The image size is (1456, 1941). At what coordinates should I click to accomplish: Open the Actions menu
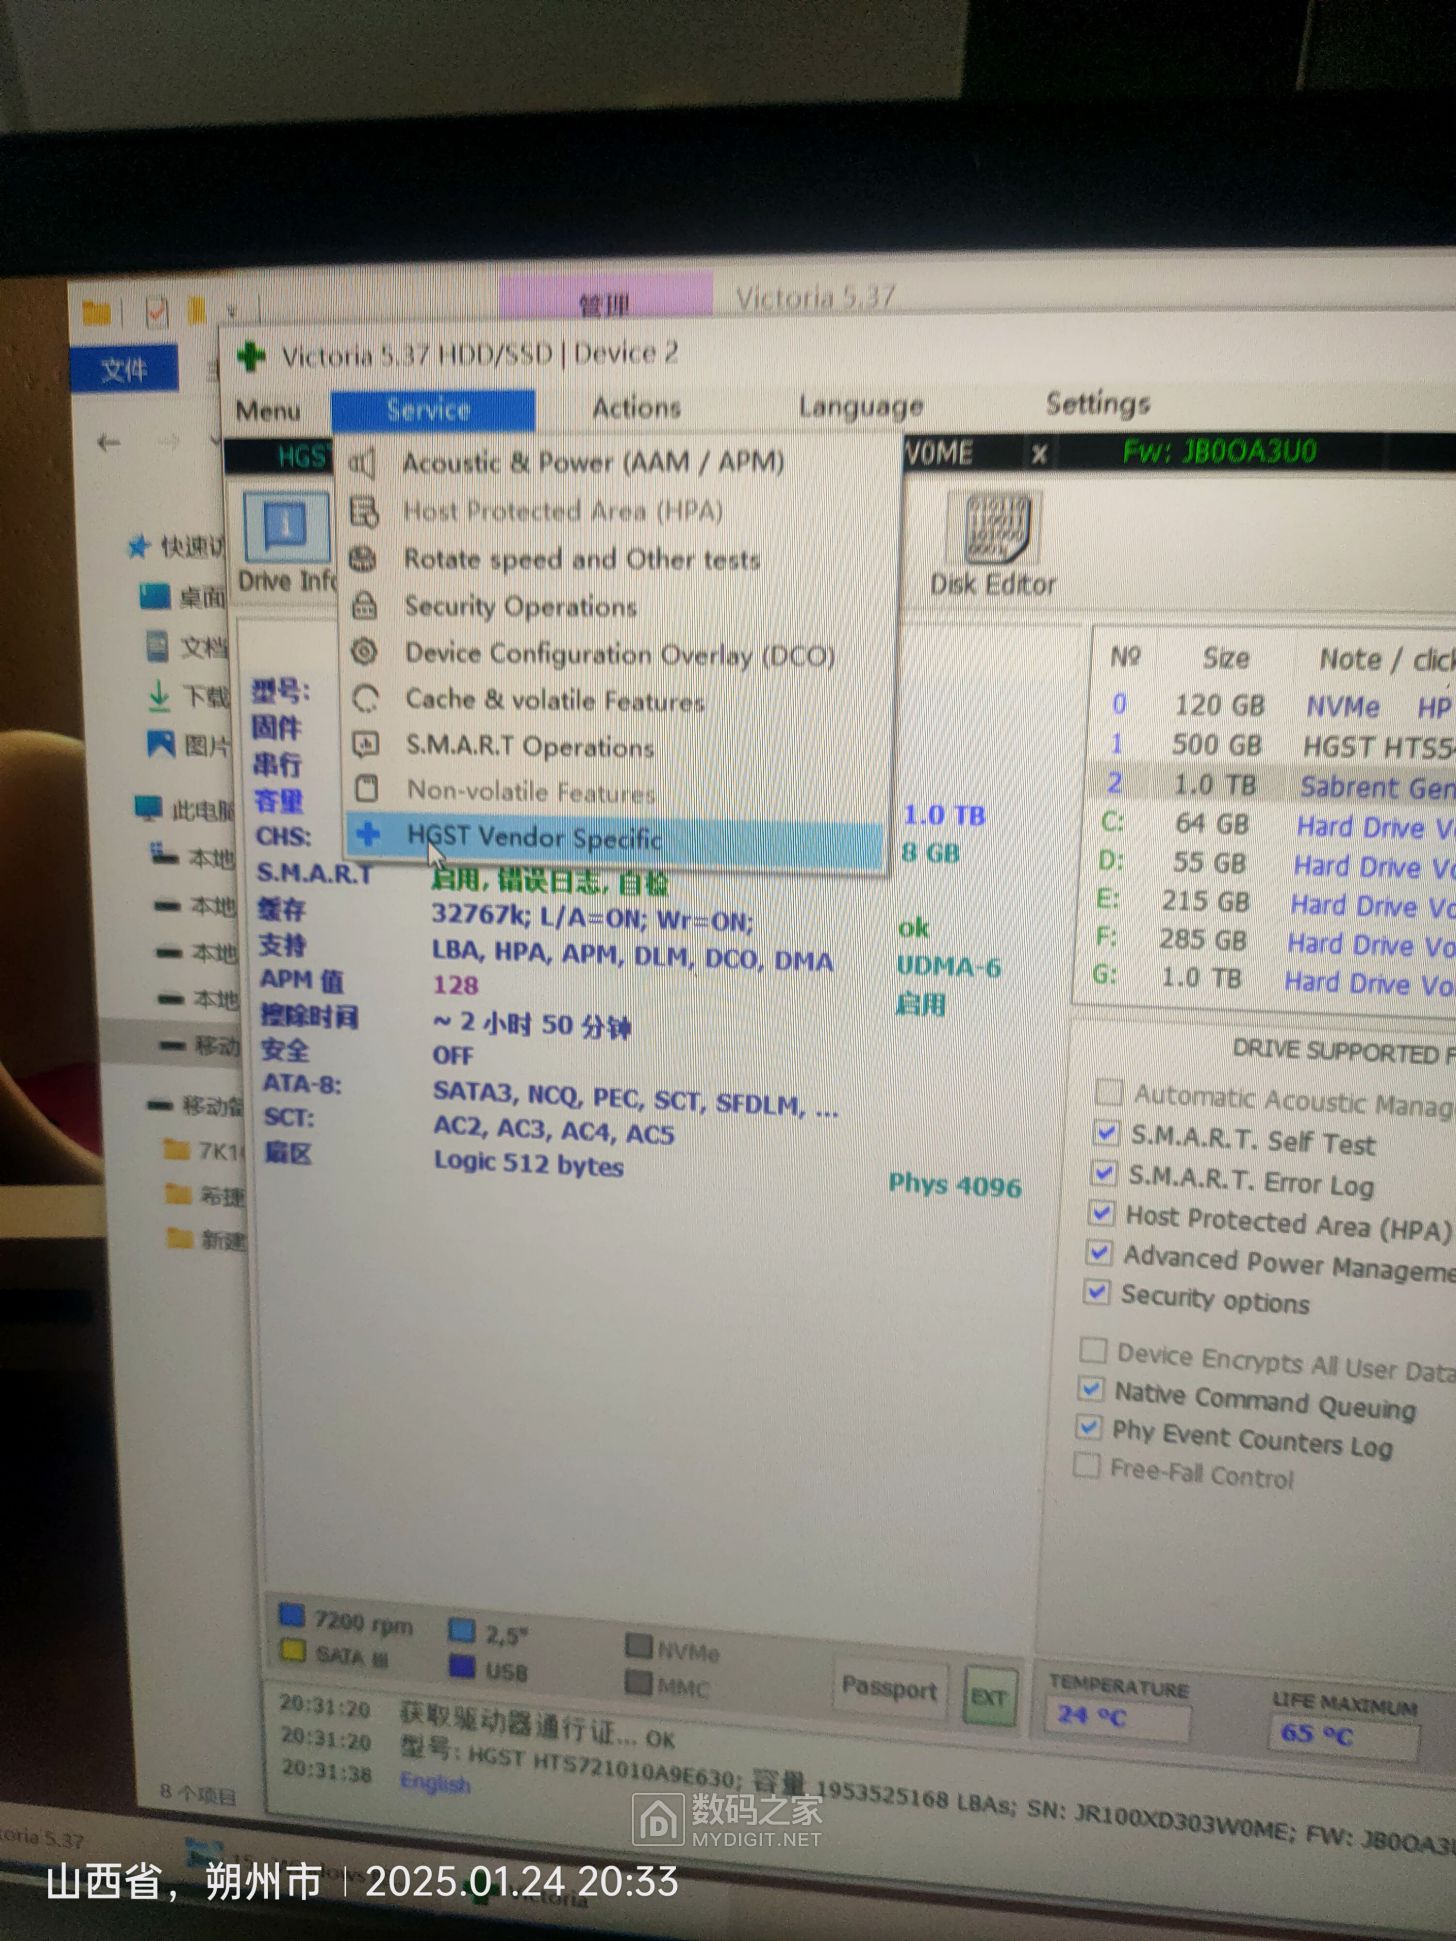pyautogui.click(x=636, y=408)
